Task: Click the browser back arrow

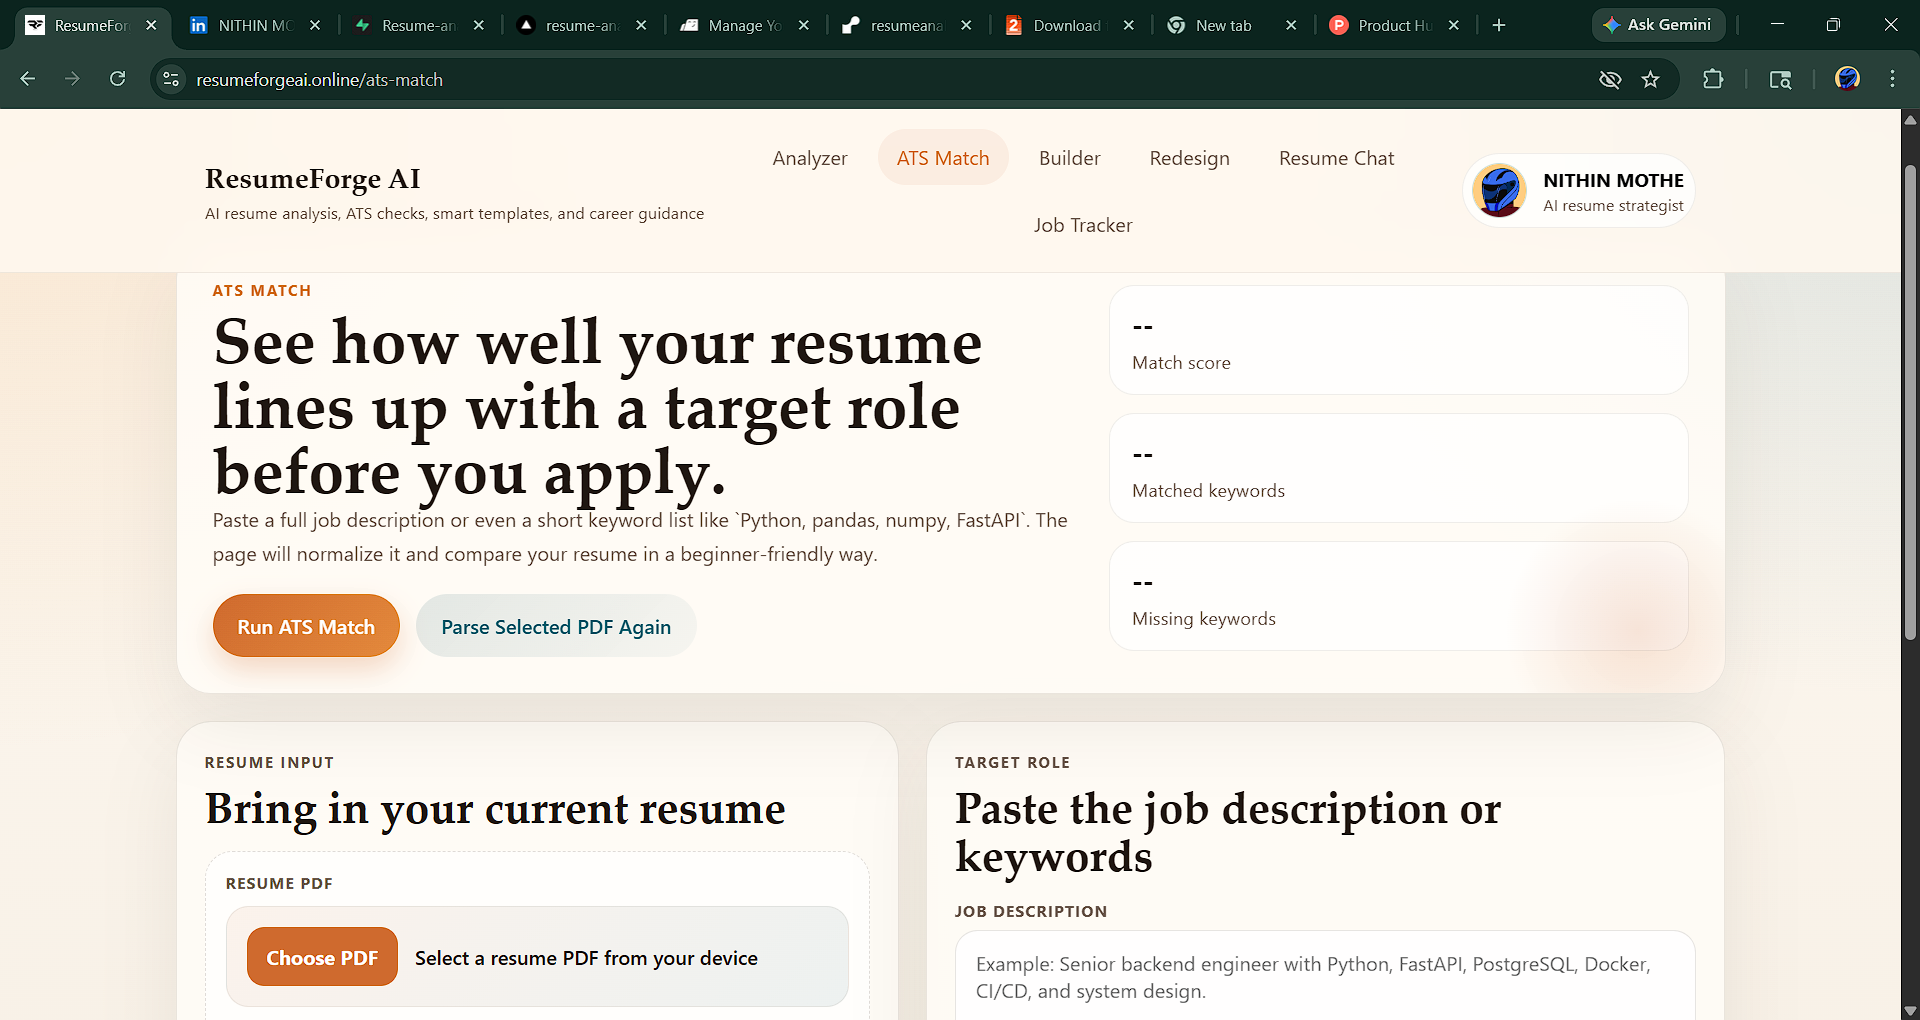Action: coord(28,79)
